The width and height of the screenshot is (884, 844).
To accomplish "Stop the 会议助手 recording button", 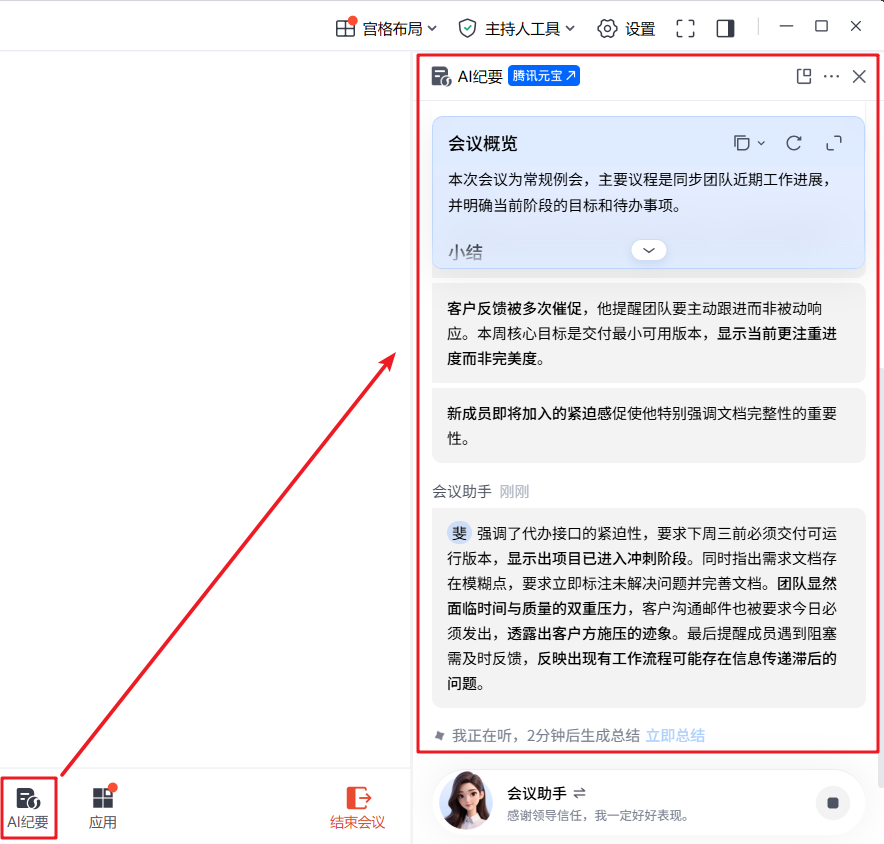I will pyautogui.click(x=833, y=802).
